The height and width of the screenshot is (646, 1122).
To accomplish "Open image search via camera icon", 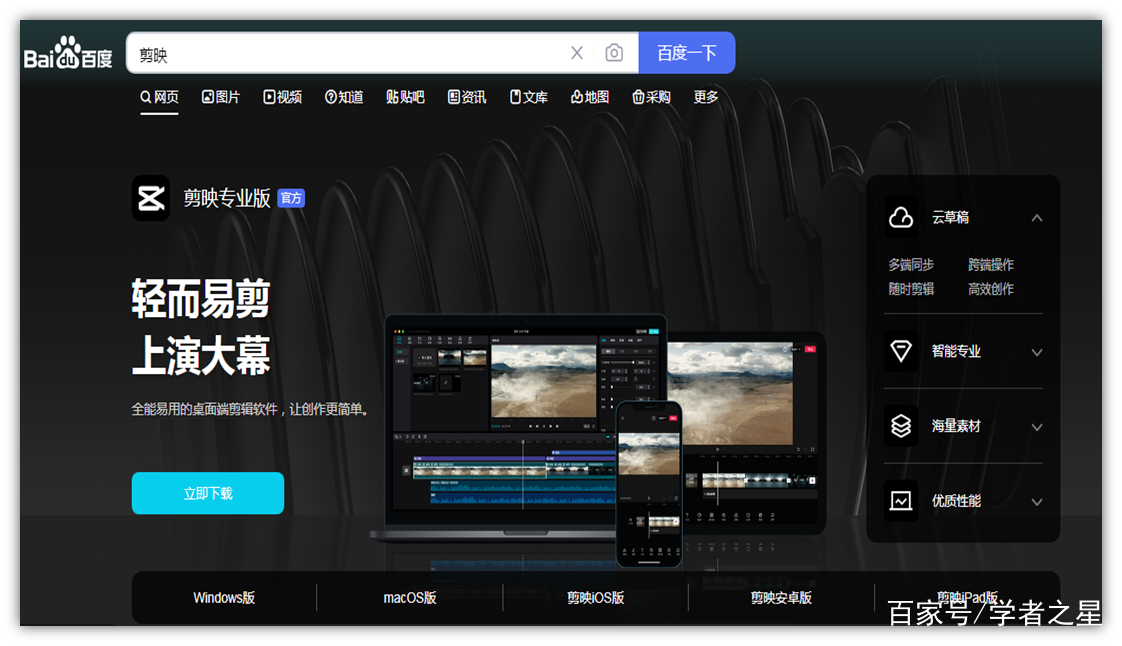I will click(614, 53).
